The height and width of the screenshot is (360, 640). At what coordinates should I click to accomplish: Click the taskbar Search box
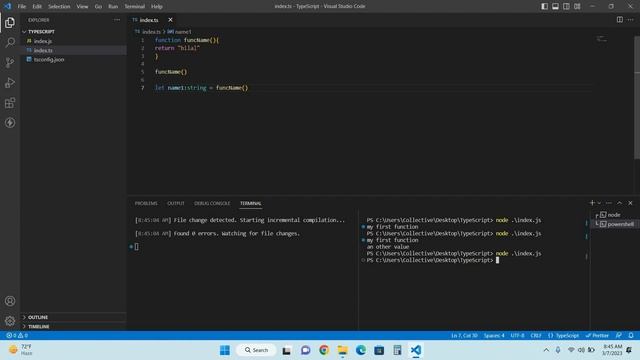[x=257, y=350]
